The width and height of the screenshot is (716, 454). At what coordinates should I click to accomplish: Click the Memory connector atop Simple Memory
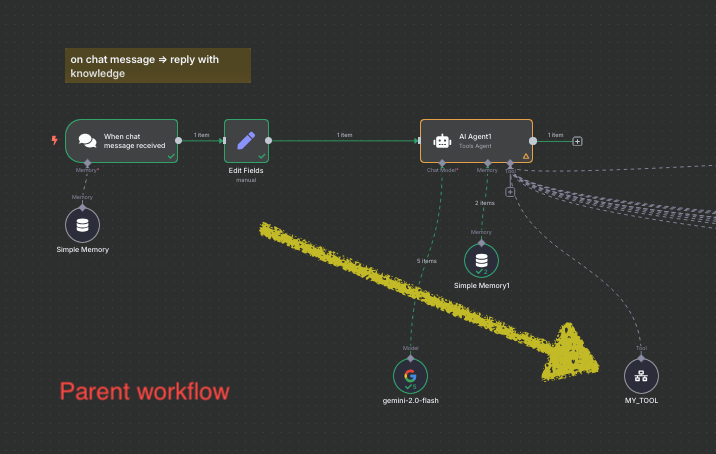pyautogui.click(x=82, y=207)
